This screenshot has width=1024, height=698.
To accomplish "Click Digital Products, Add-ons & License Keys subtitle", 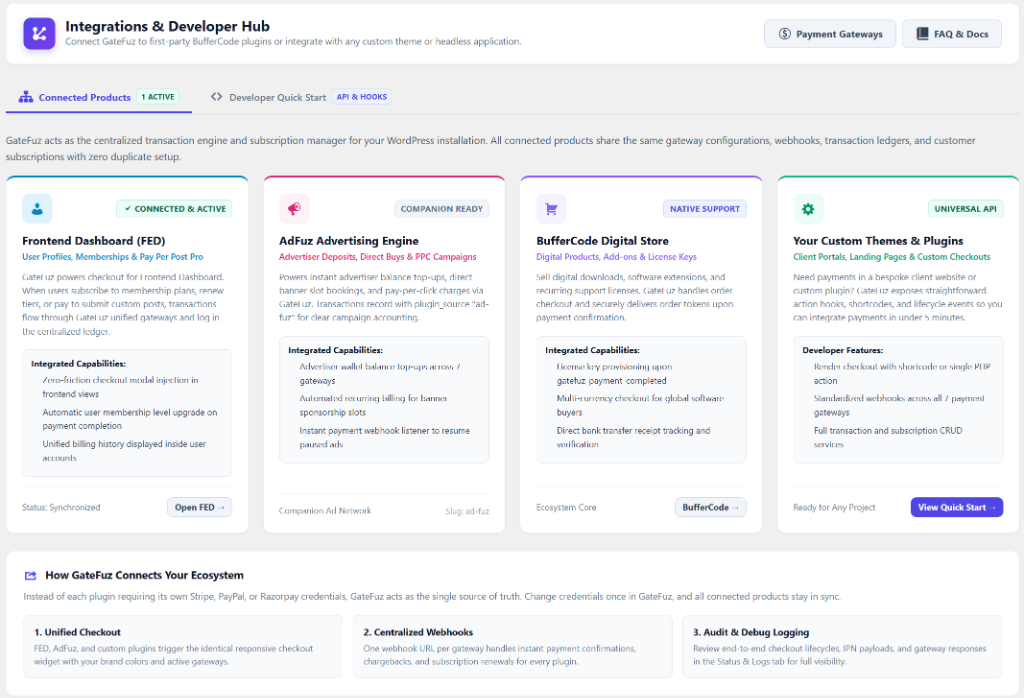I will point(616,257).
